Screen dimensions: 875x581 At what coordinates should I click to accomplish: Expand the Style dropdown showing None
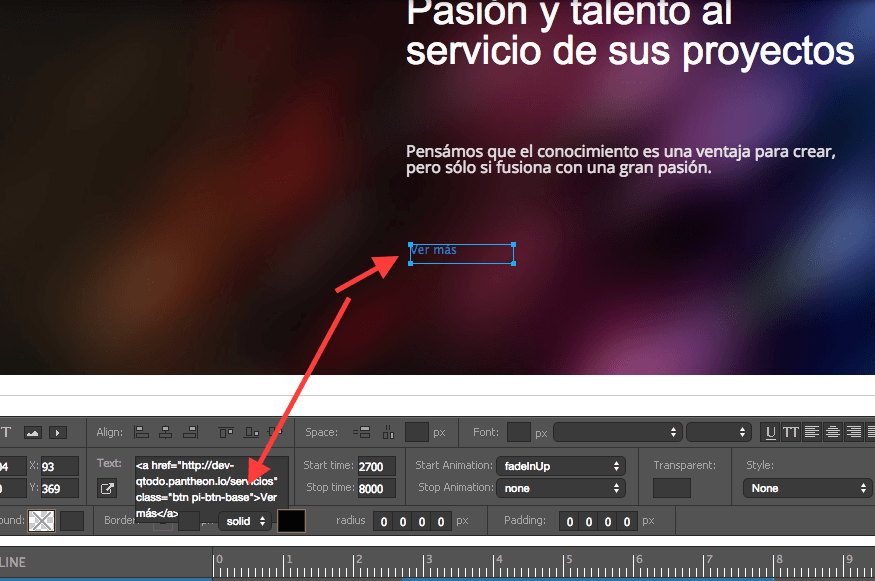806,488
